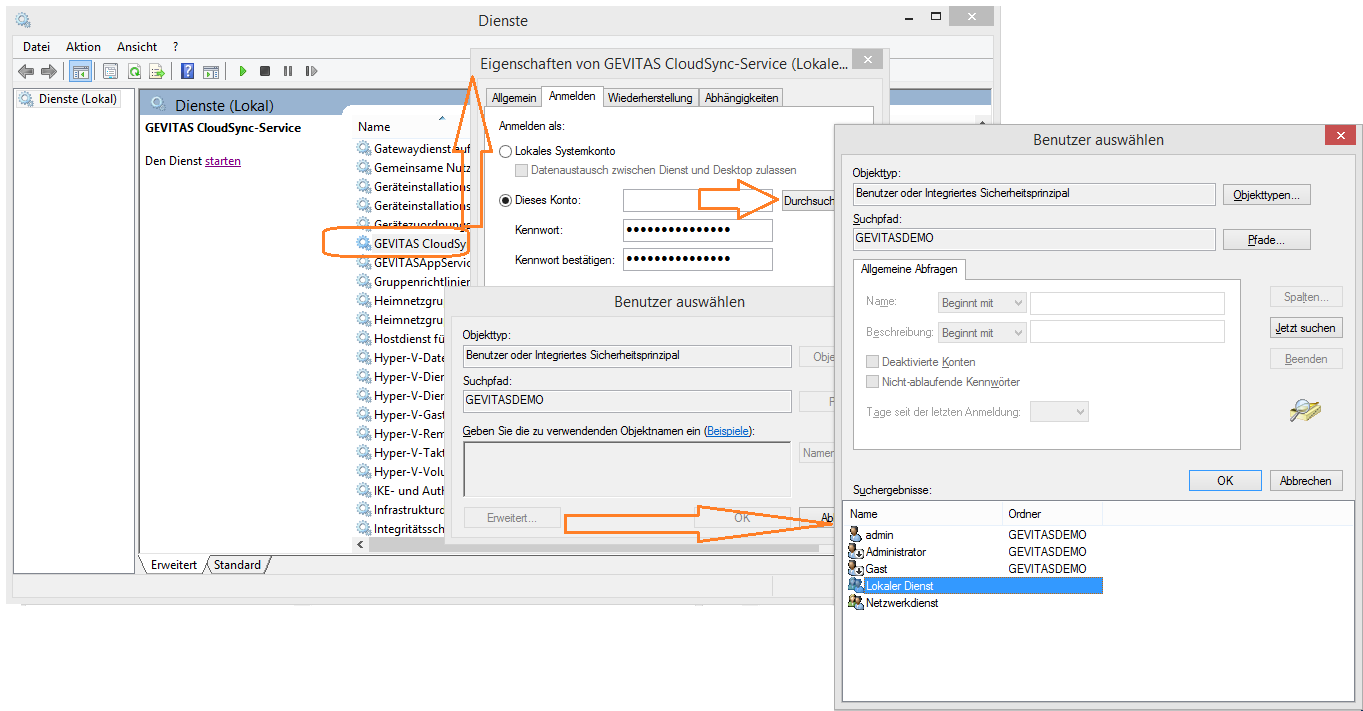Image resolution: width=1363 pixels, height=711 pixels.
Task: Click the Ordner column header in results
Action: tap(1052, 514)
